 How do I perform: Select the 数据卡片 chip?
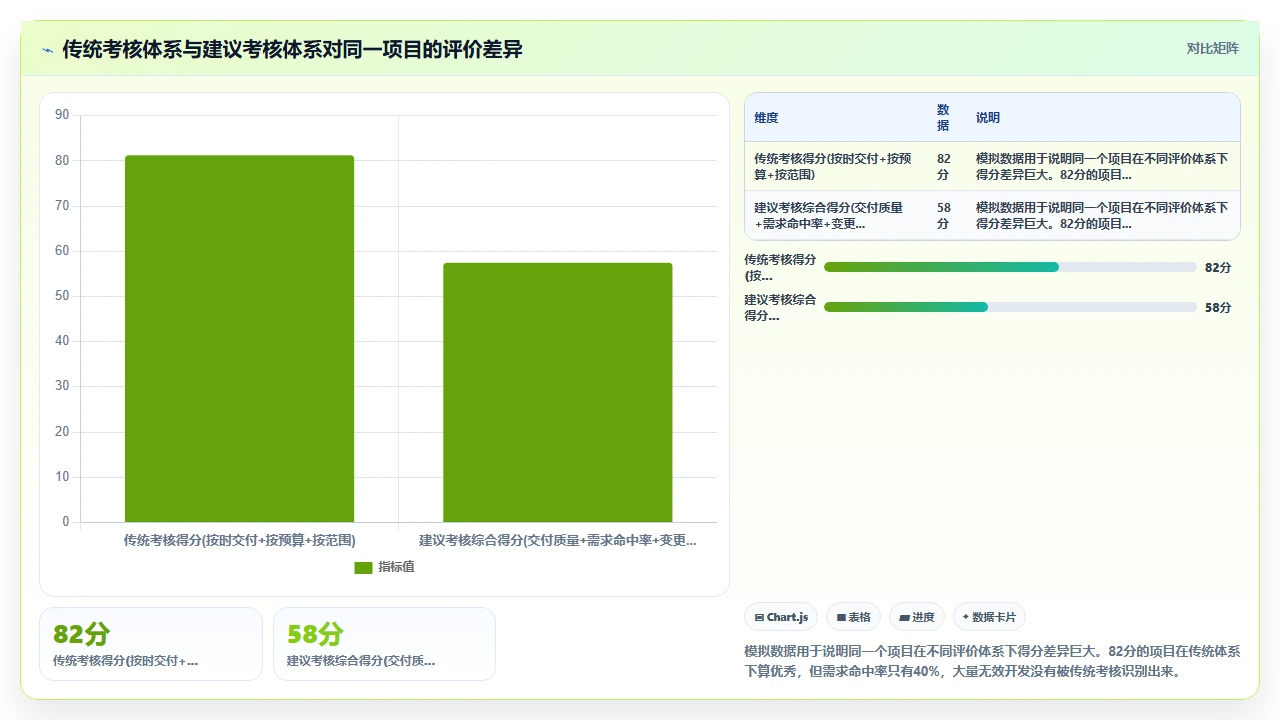(989, 617)
